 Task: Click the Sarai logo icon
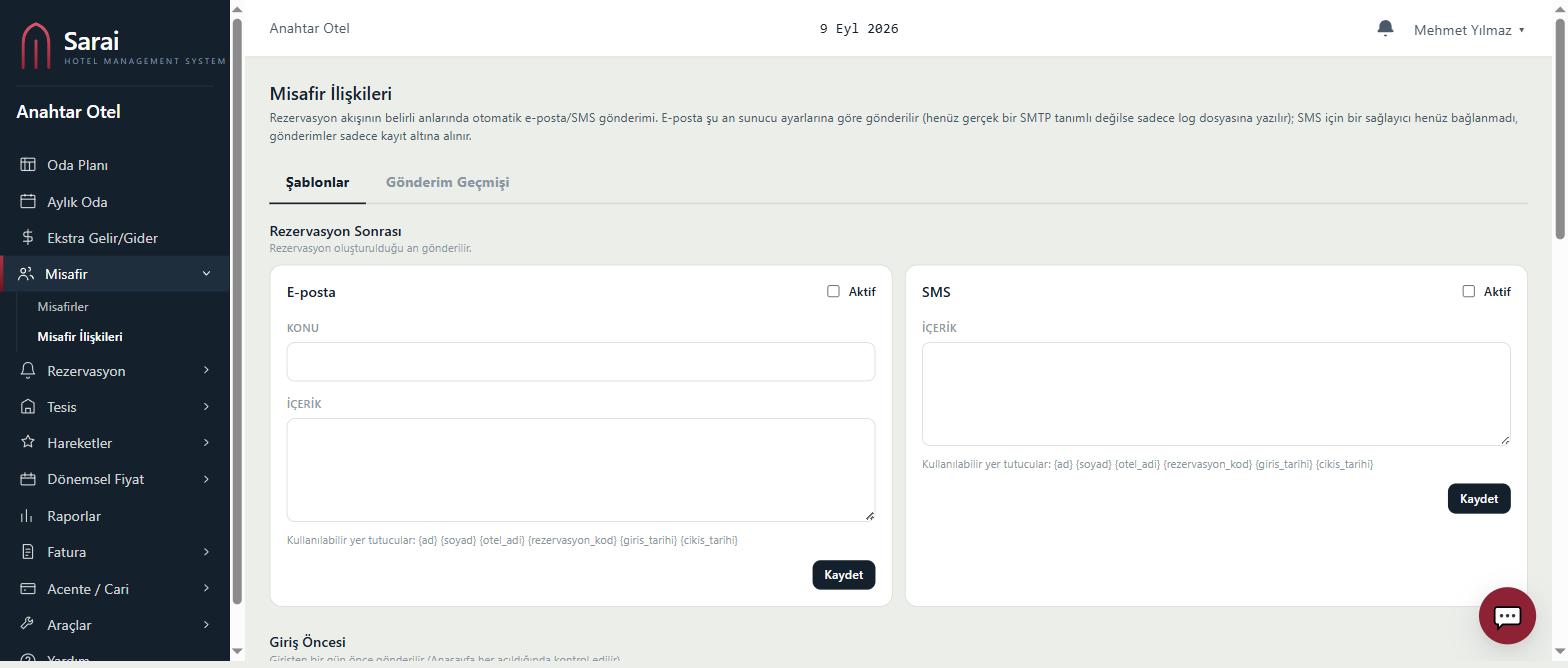tap(36, 46)
